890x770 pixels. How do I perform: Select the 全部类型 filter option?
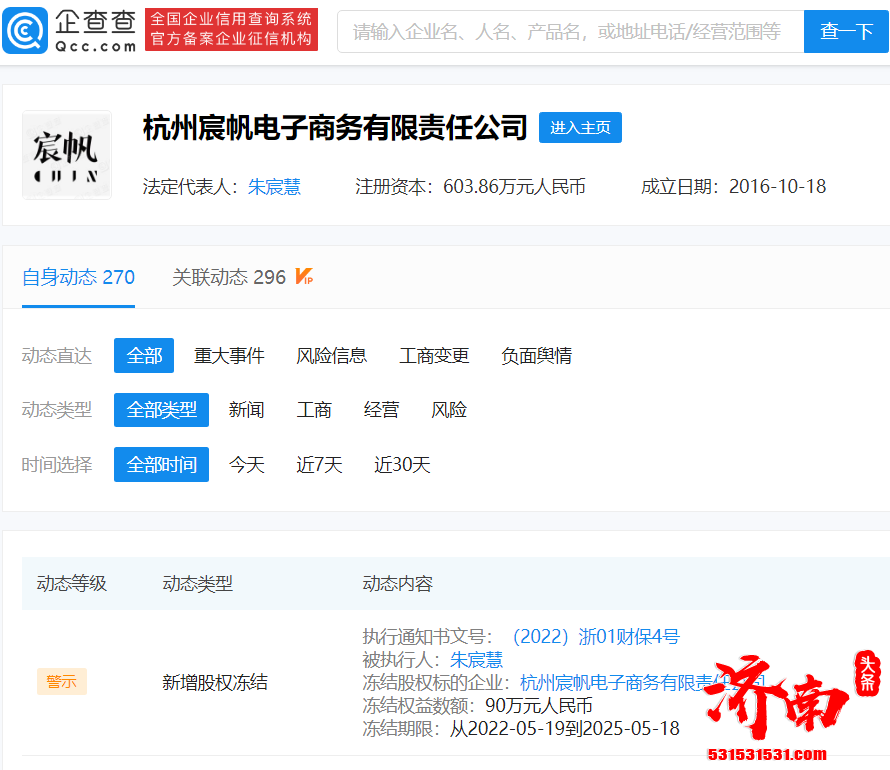point(161,409)
